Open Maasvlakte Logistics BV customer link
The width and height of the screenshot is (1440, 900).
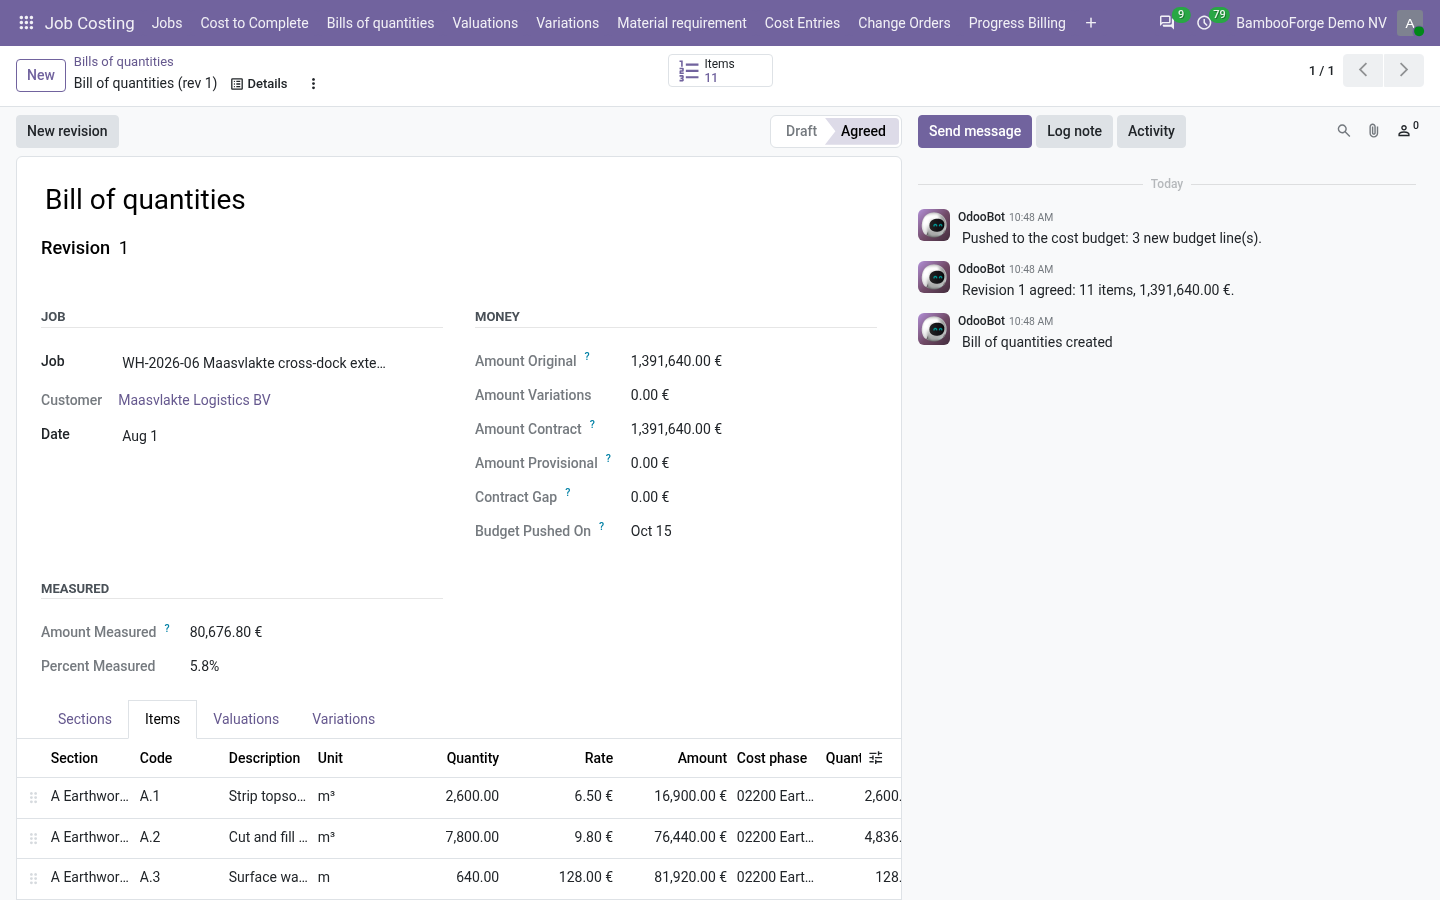coord(194,400)
